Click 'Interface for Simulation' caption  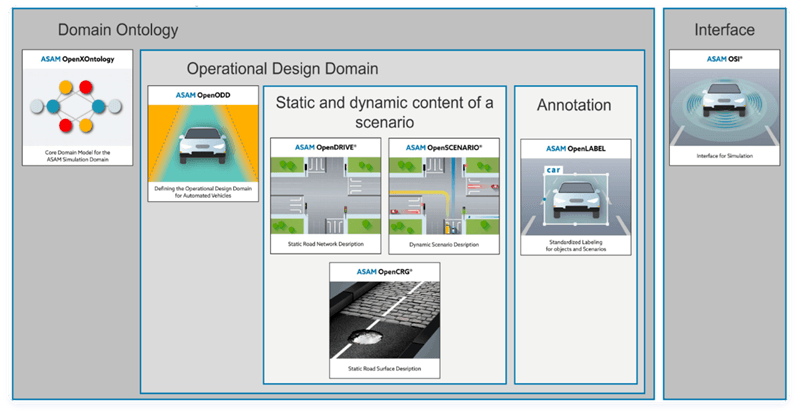[724, 156]
